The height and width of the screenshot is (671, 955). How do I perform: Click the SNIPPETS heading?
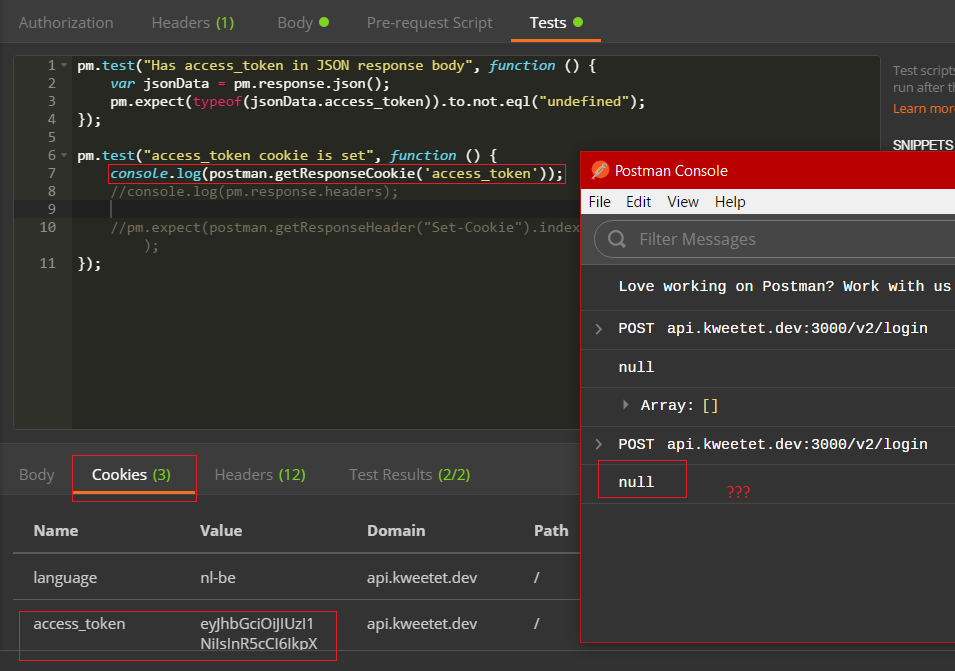click(x=922, y=145)
